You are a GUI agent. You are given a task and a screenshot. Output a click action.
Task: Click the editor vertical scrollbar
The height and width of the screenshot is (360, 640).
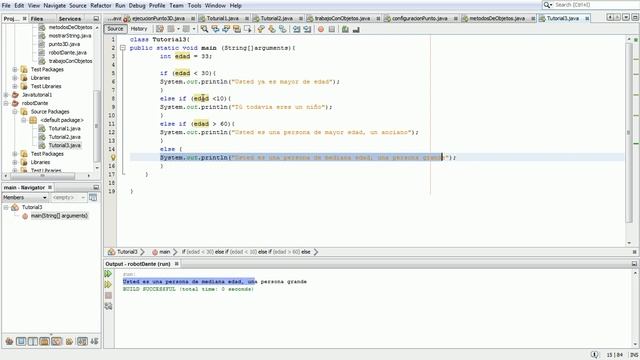[629, 132]
